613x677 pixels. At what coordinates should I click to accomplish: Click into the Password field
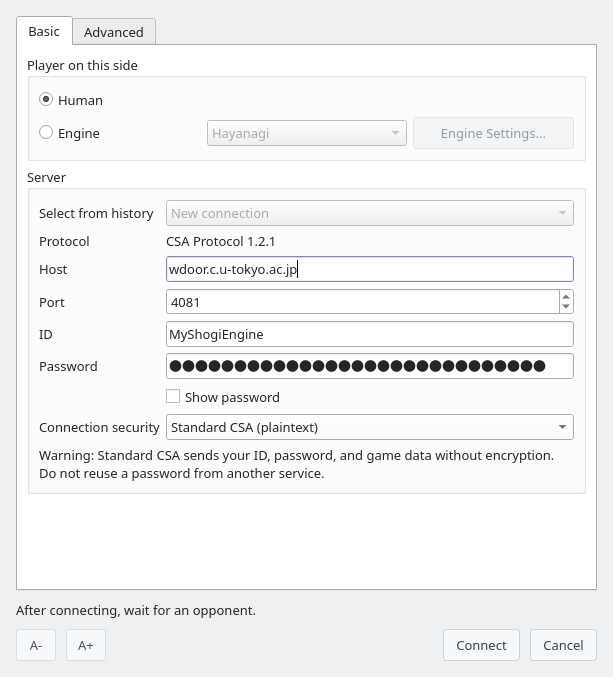pos(370,366)
